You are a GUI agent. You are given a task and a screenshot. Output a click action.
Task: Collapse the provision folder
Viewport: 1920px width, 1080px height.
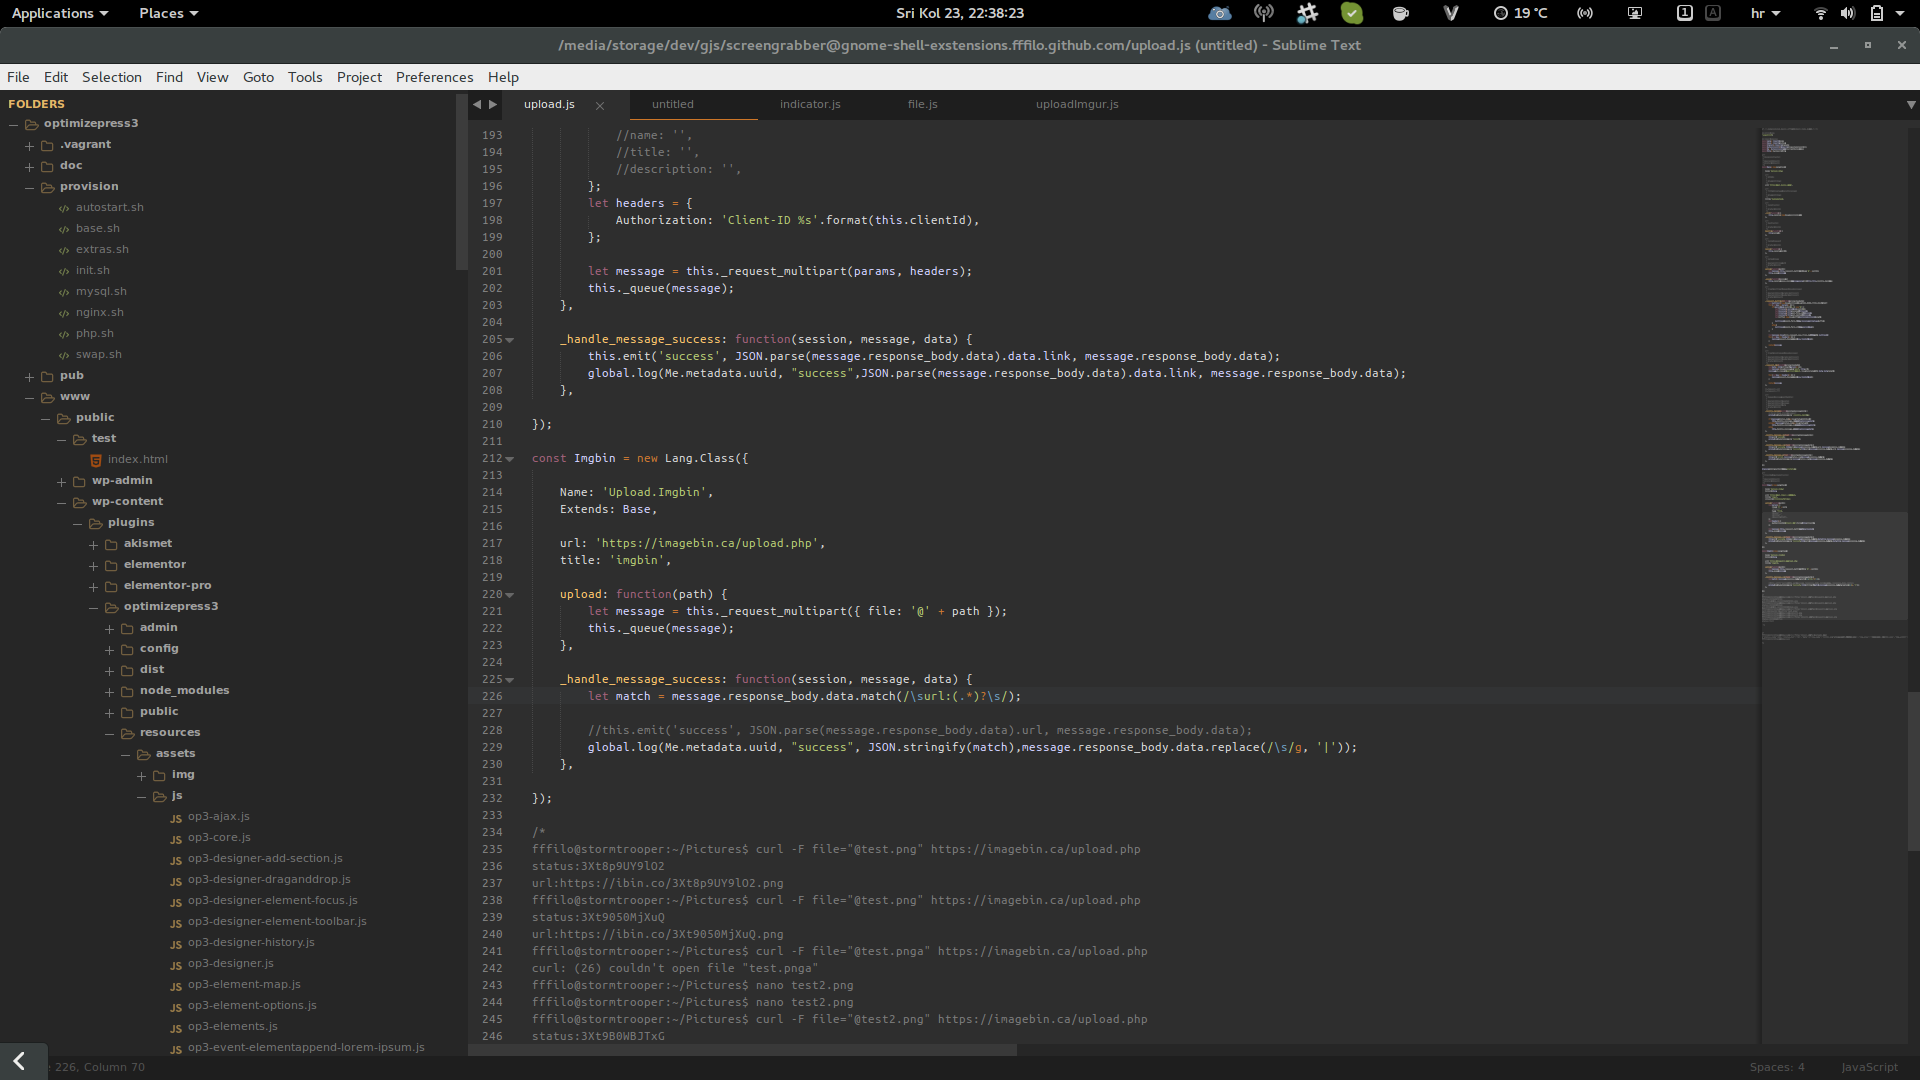[29, 187]
